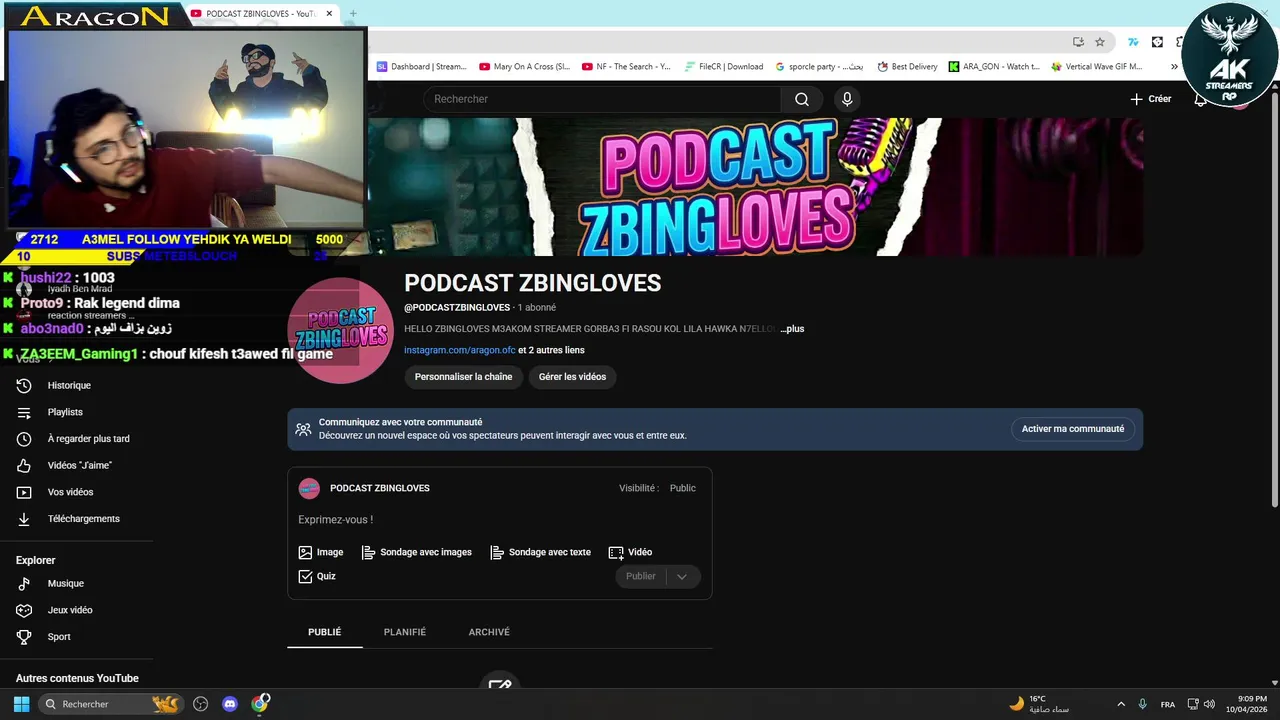Close the PODCAST ZBINGLOVES browser tab
Viewport: 1280px width, 720px height.
(x=329, y=14)
